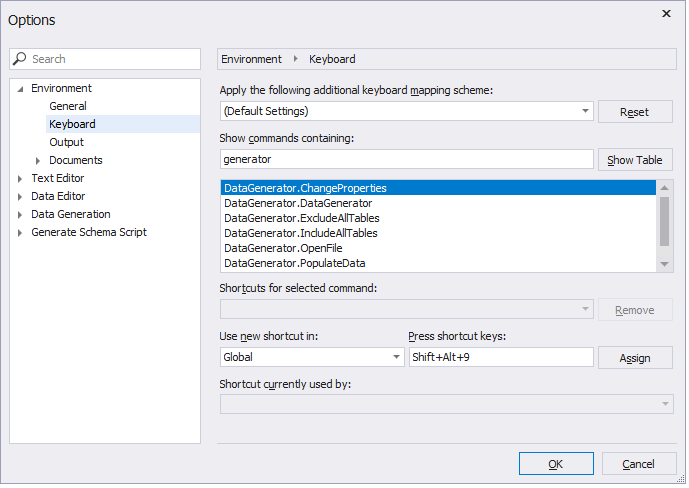Image resolution: width=689 pixels, height=488 pixels.
Task: Click the 'Show commands containing' text field
Action: tap(405, 159)
